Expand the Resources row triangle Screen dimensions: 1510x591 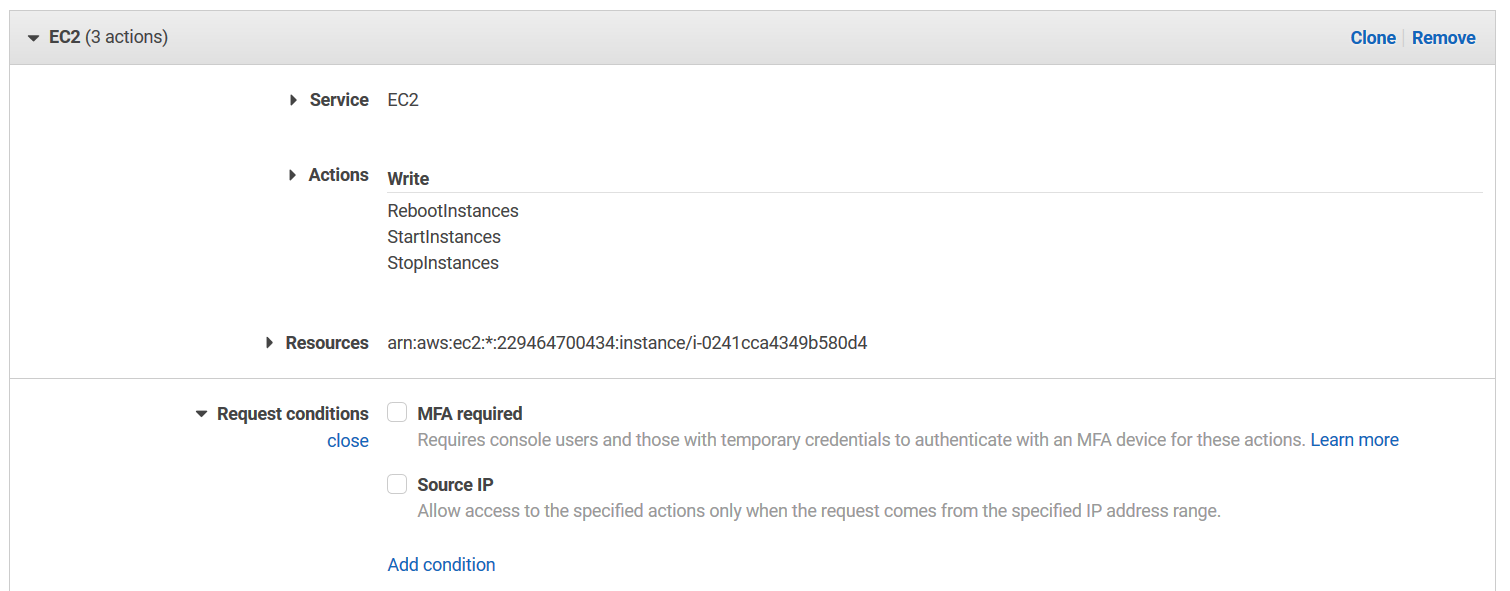tap(269, 343)
